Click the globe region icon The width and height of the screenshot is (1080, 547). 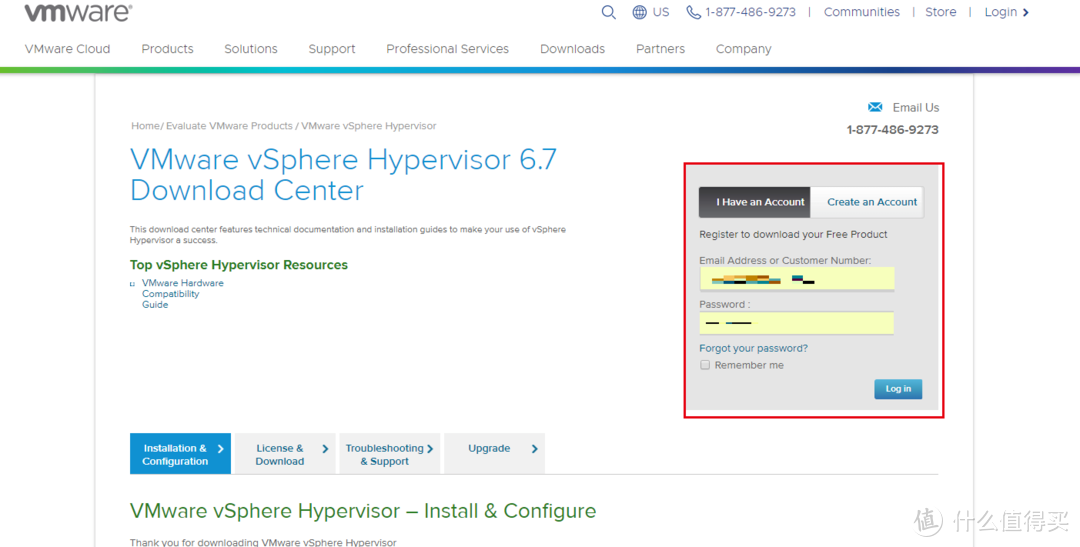pyautogui.click(x=640, y=12)
